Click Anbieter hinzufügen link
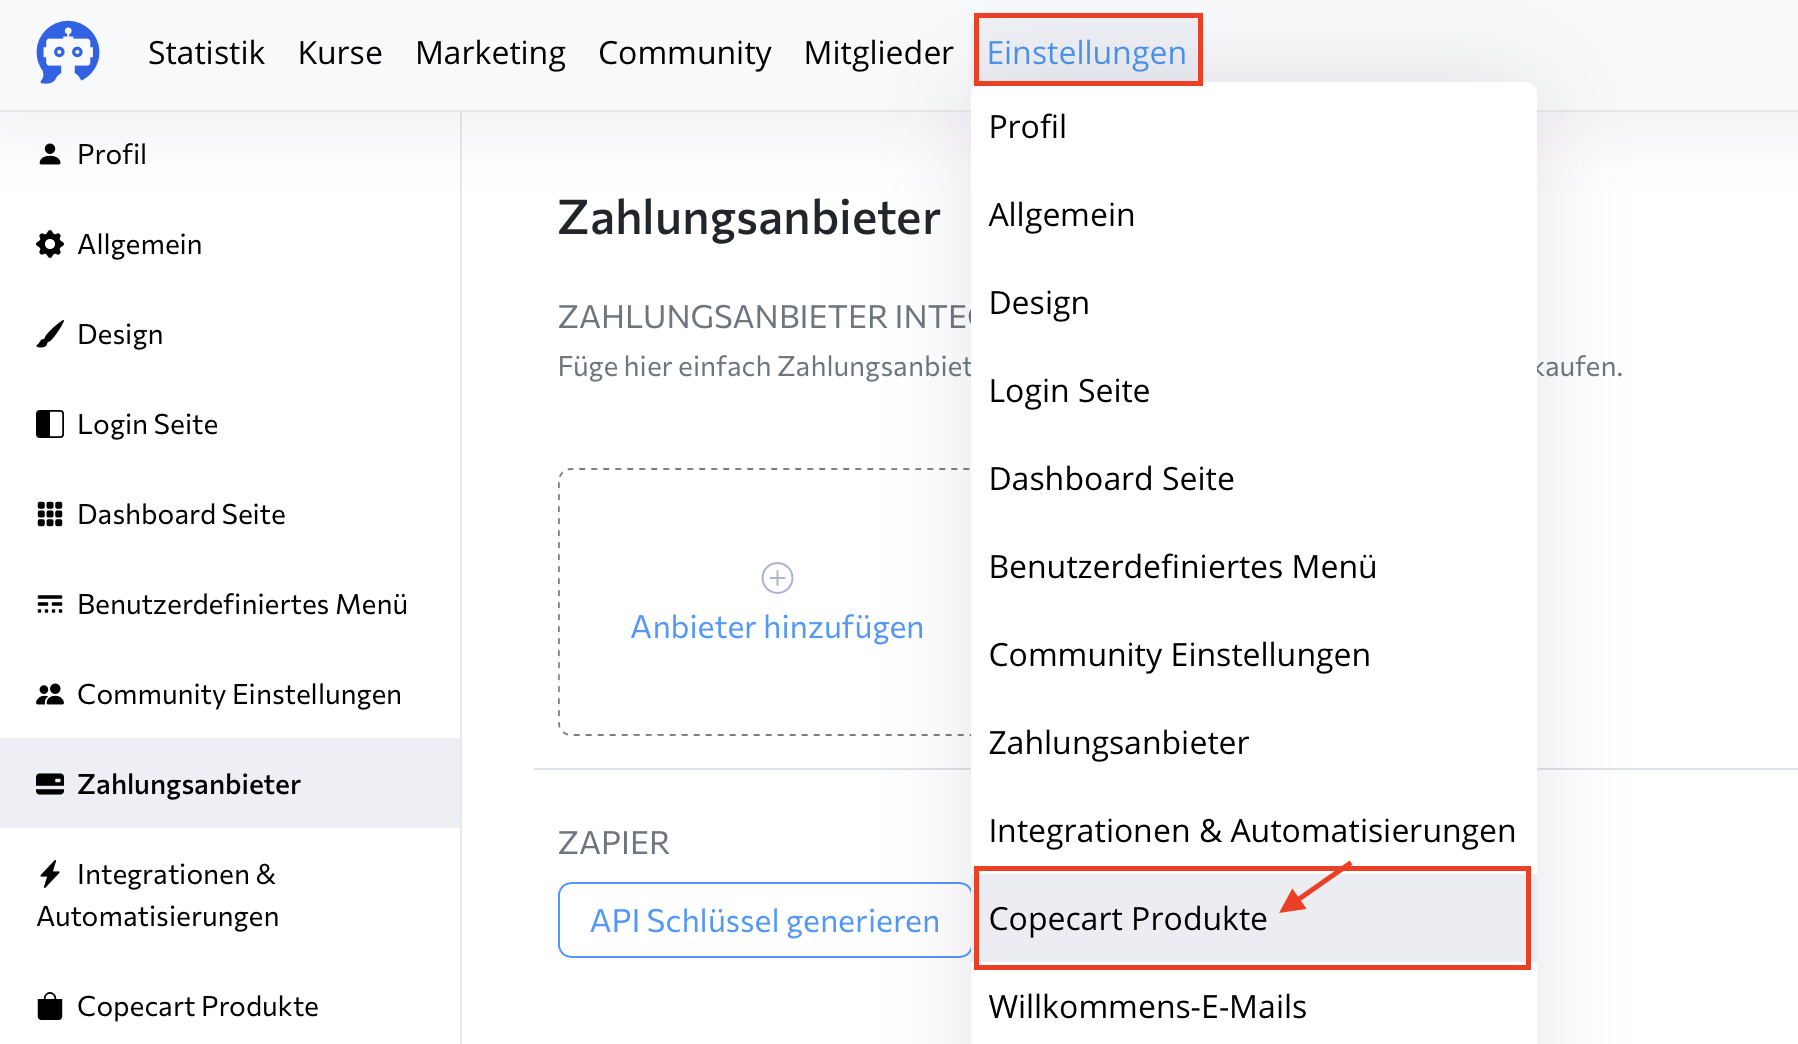The image size is (1798, 1044). coord(777,627)
